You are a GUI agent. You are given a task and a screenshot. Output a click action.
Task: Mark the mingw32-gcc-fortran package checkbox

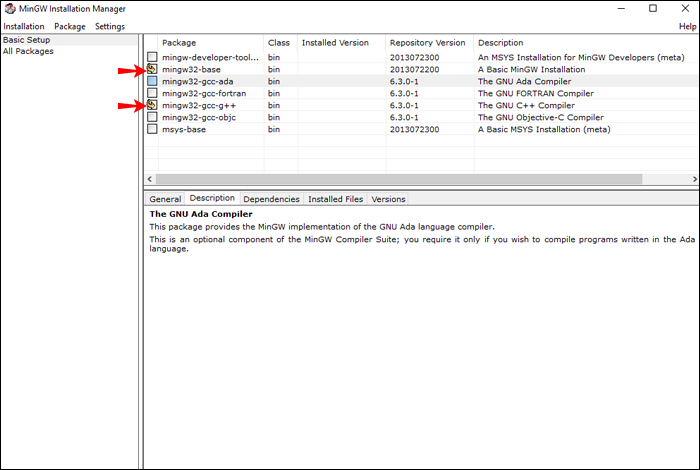tap(152, 93)
